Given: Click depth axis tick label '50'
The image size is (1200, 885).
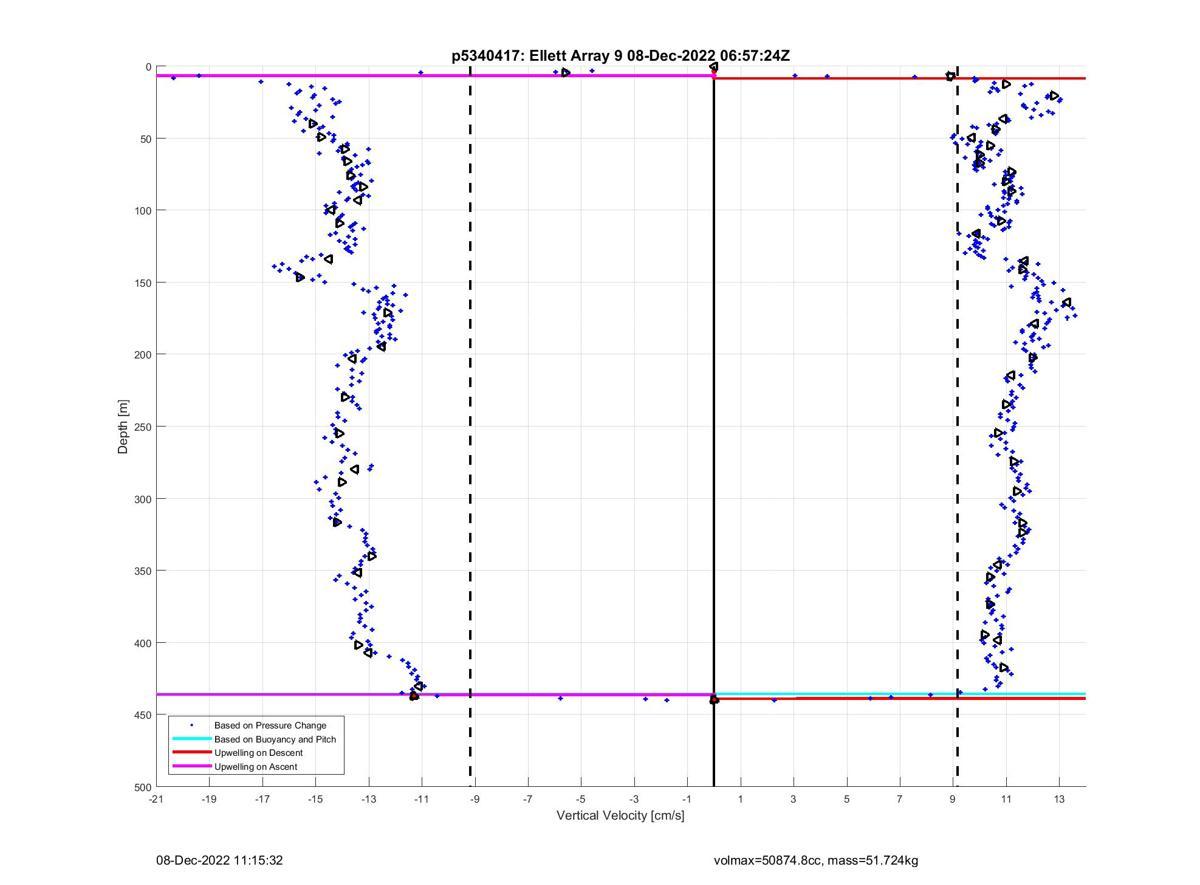Looking at the screenshot, I should 145,138.
